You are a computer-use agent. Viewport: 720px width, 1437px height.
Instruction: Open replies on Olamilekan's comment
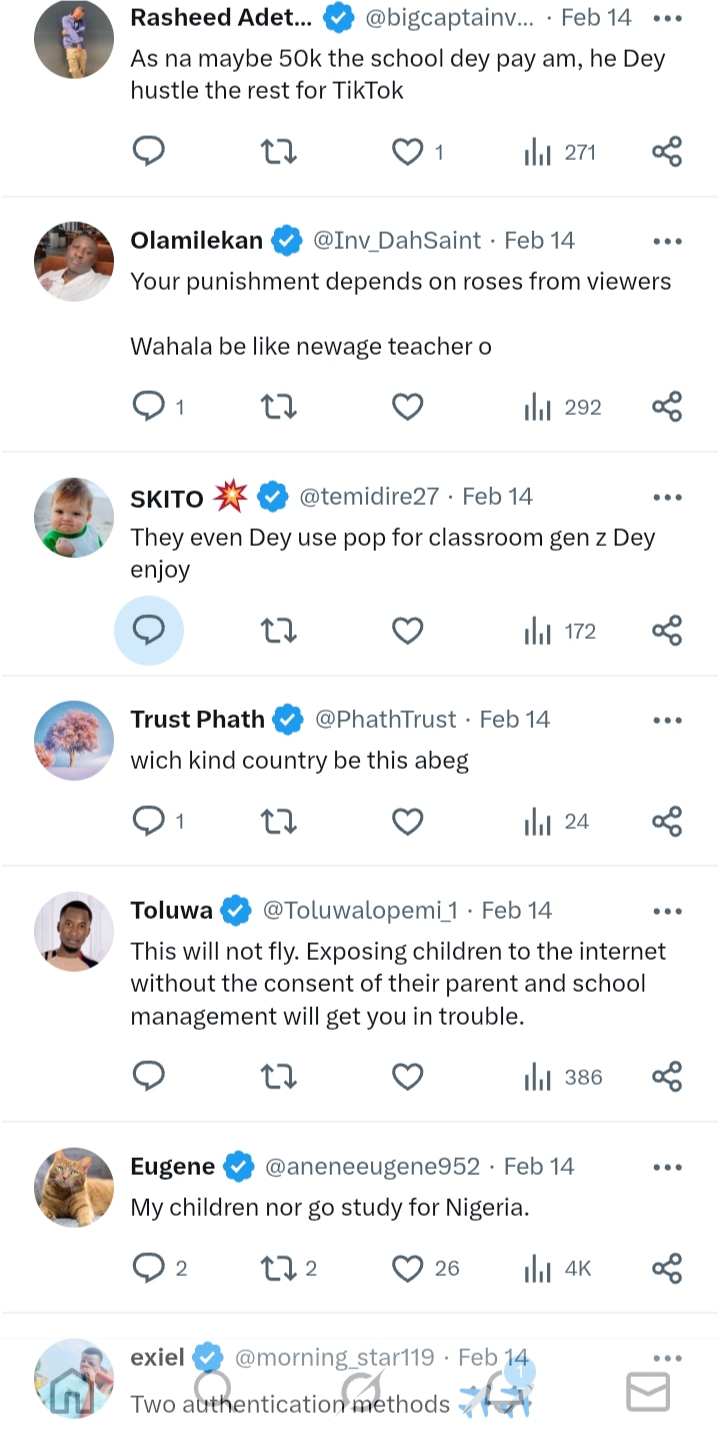[149, 407]
